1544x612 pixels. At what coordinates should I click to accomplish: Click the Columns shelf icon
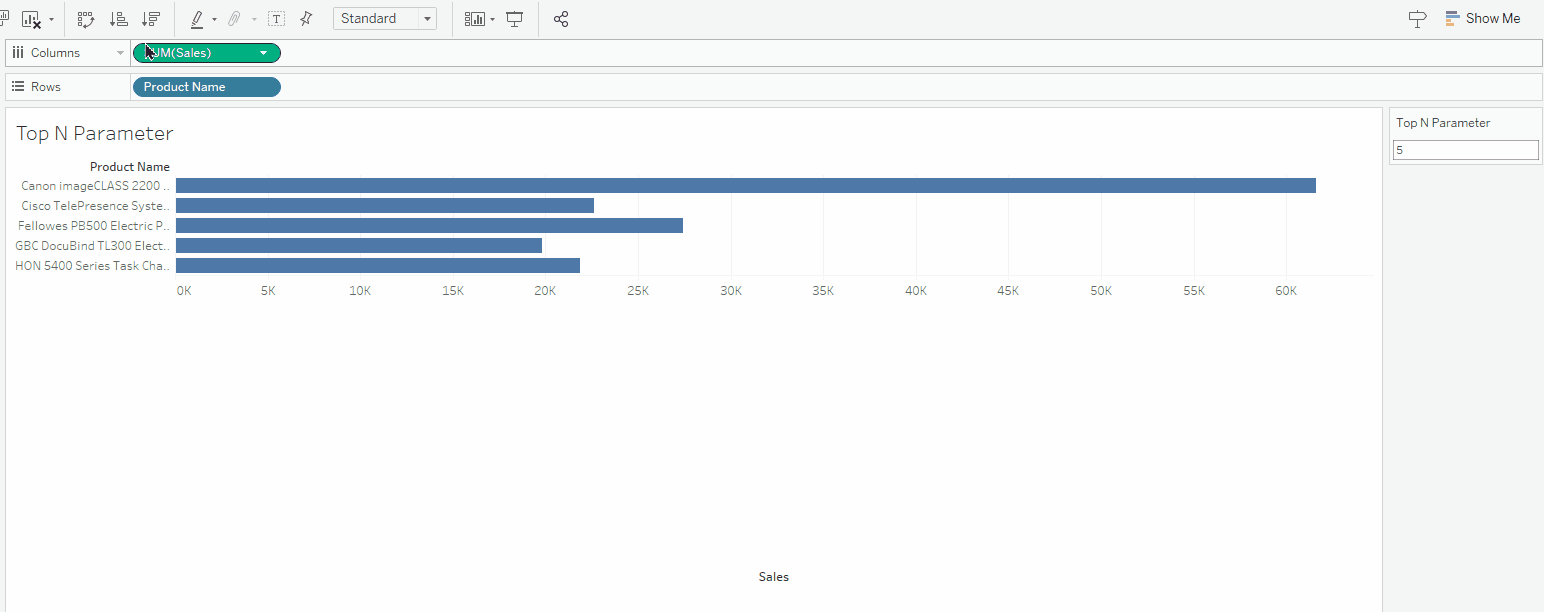click(18, 53)
